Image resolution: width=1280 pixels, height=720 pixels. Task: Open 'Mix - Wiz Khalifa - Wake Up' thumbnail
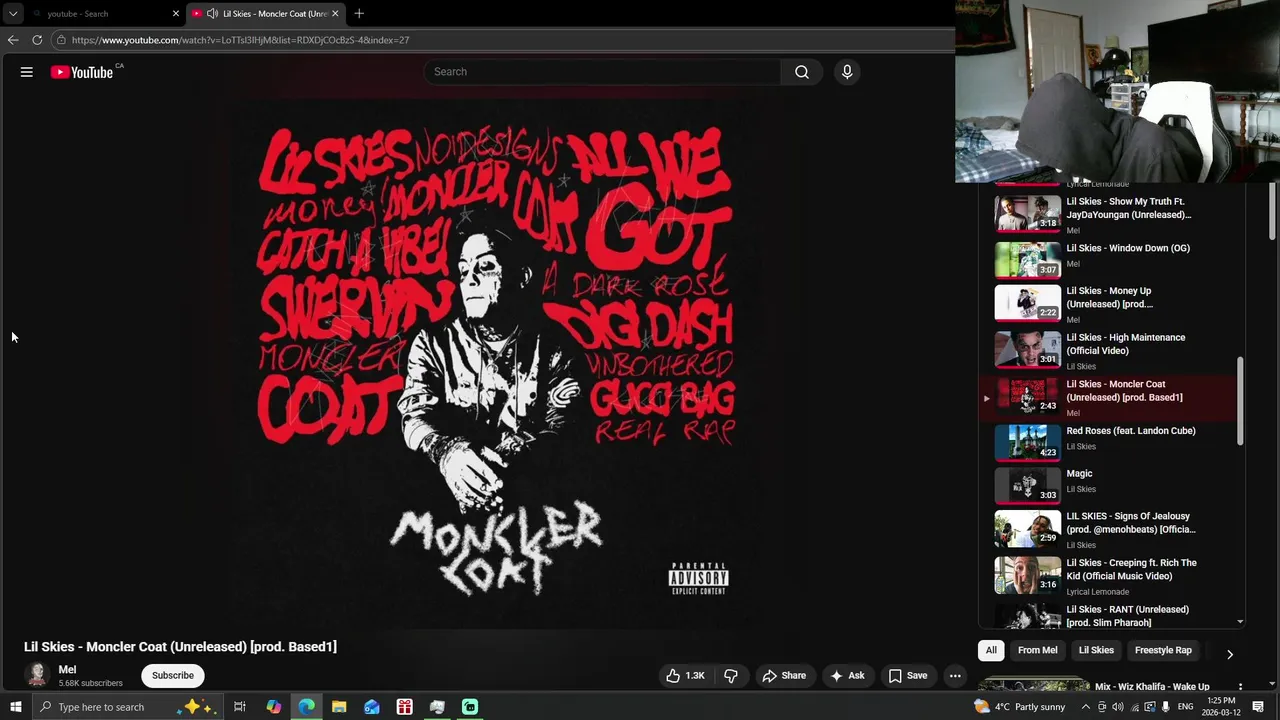tap(1034, 685)
